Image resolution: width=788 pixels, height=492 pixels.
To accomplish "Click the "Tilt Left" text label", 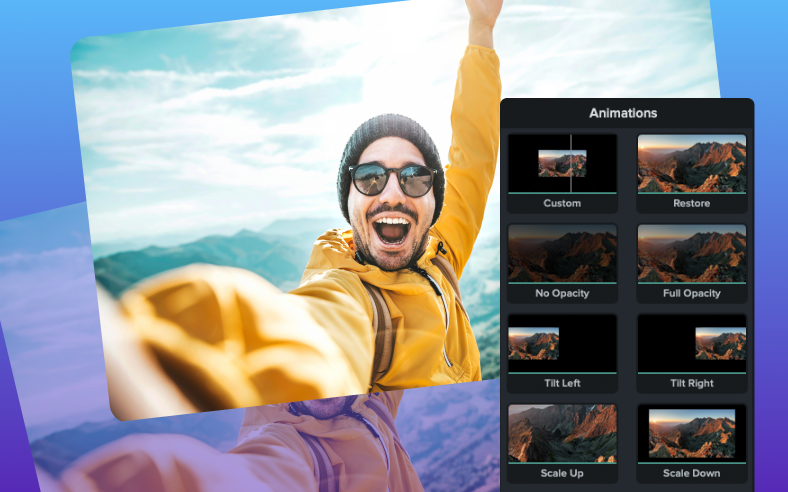I will click(x=561, y=383).
